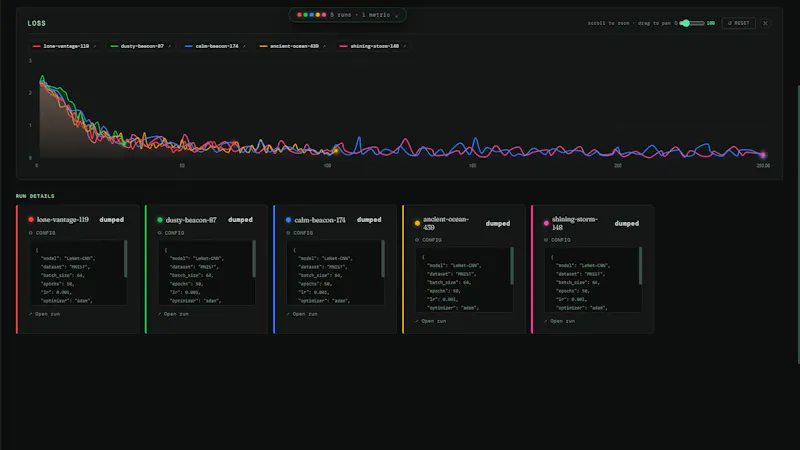This screenshot has height=450, width=800.
Task: Click page vertical scrollbar on right edge
Action: click(x=798, y=224)
